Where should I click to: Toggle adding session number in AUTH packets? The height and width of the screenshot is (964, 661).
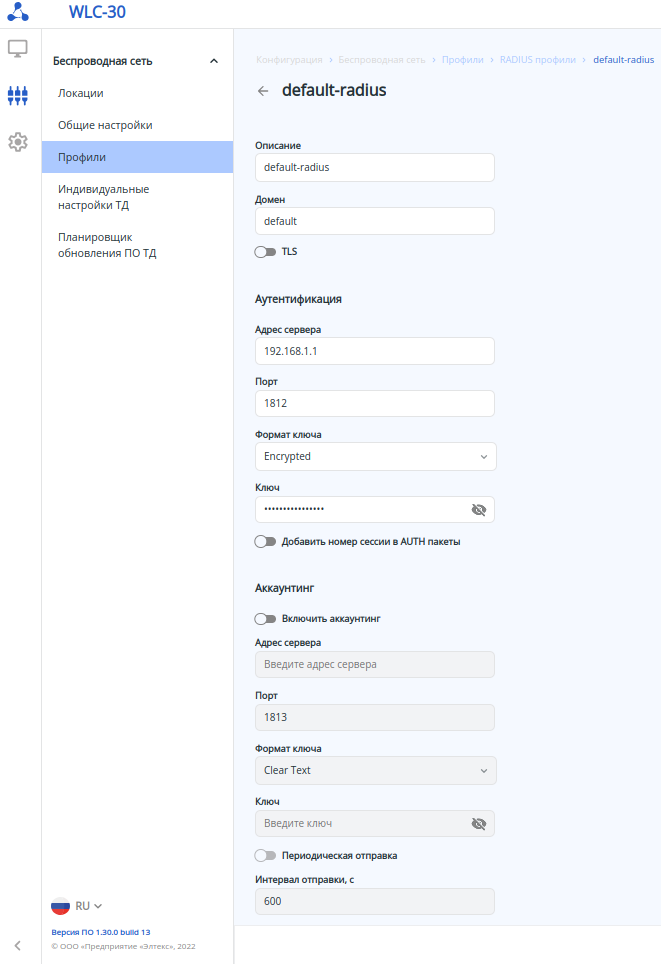point(265,542)
